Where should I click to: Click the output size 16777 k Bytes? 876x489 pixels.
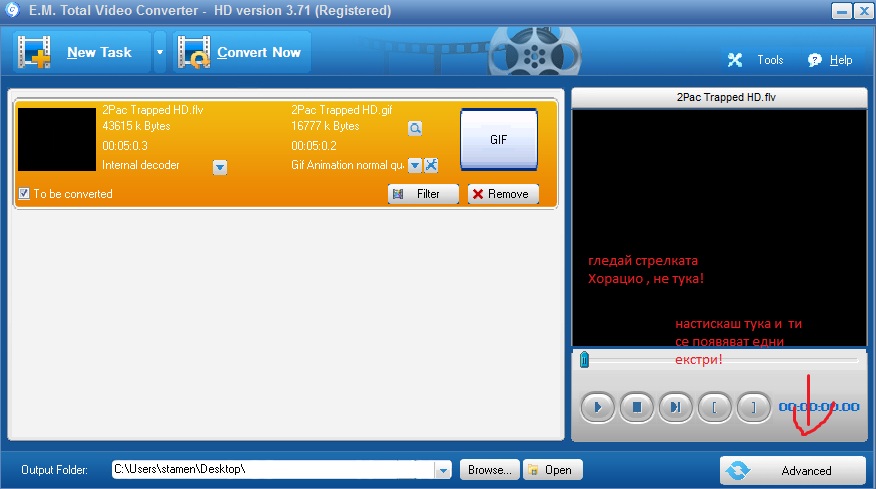tap(325, 126)
